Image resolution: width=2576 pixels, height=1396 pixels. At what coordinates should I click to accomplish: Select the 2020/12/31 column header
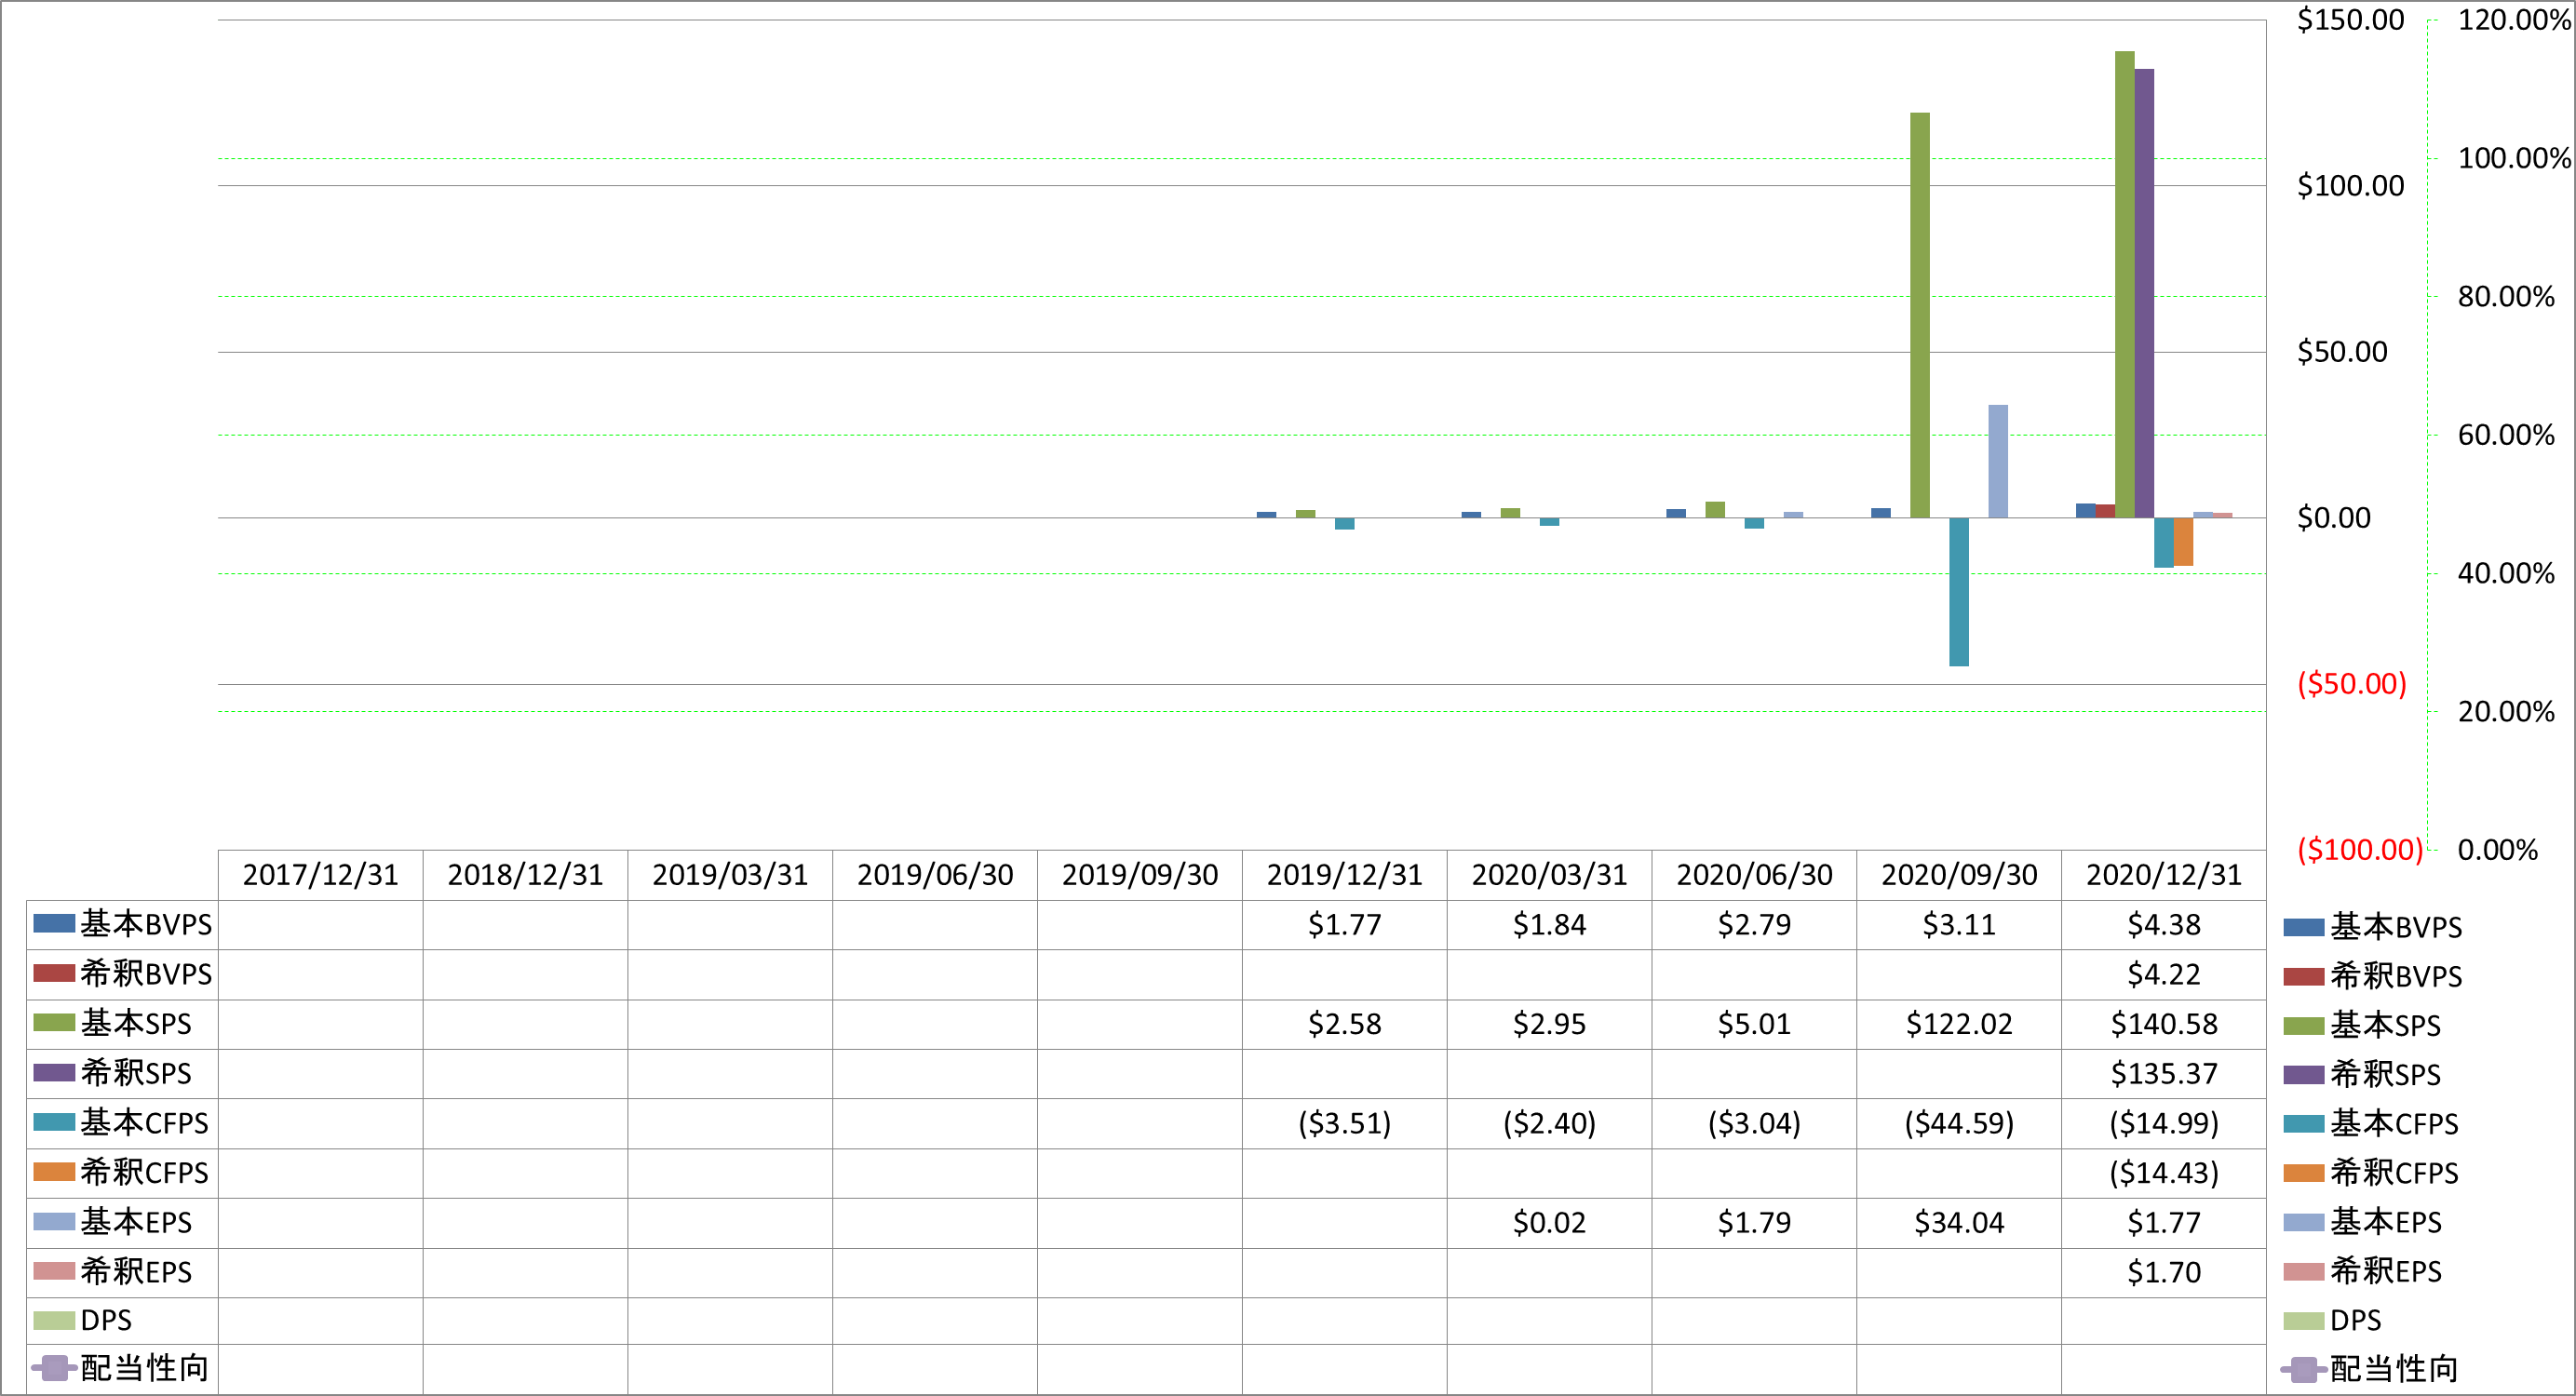coord(2164,875)
